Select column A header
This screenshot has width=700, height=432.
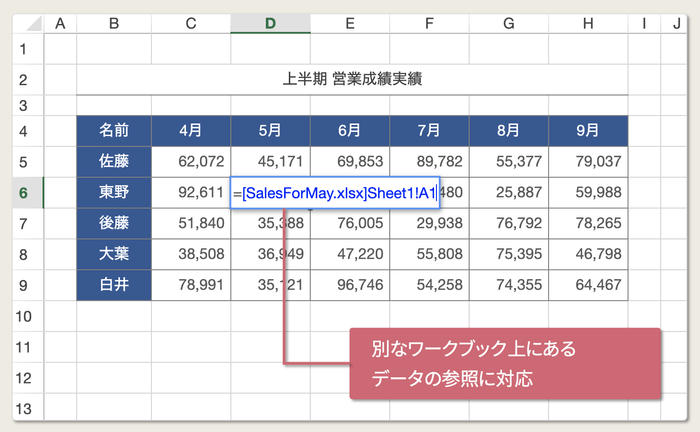click(60, 24)
